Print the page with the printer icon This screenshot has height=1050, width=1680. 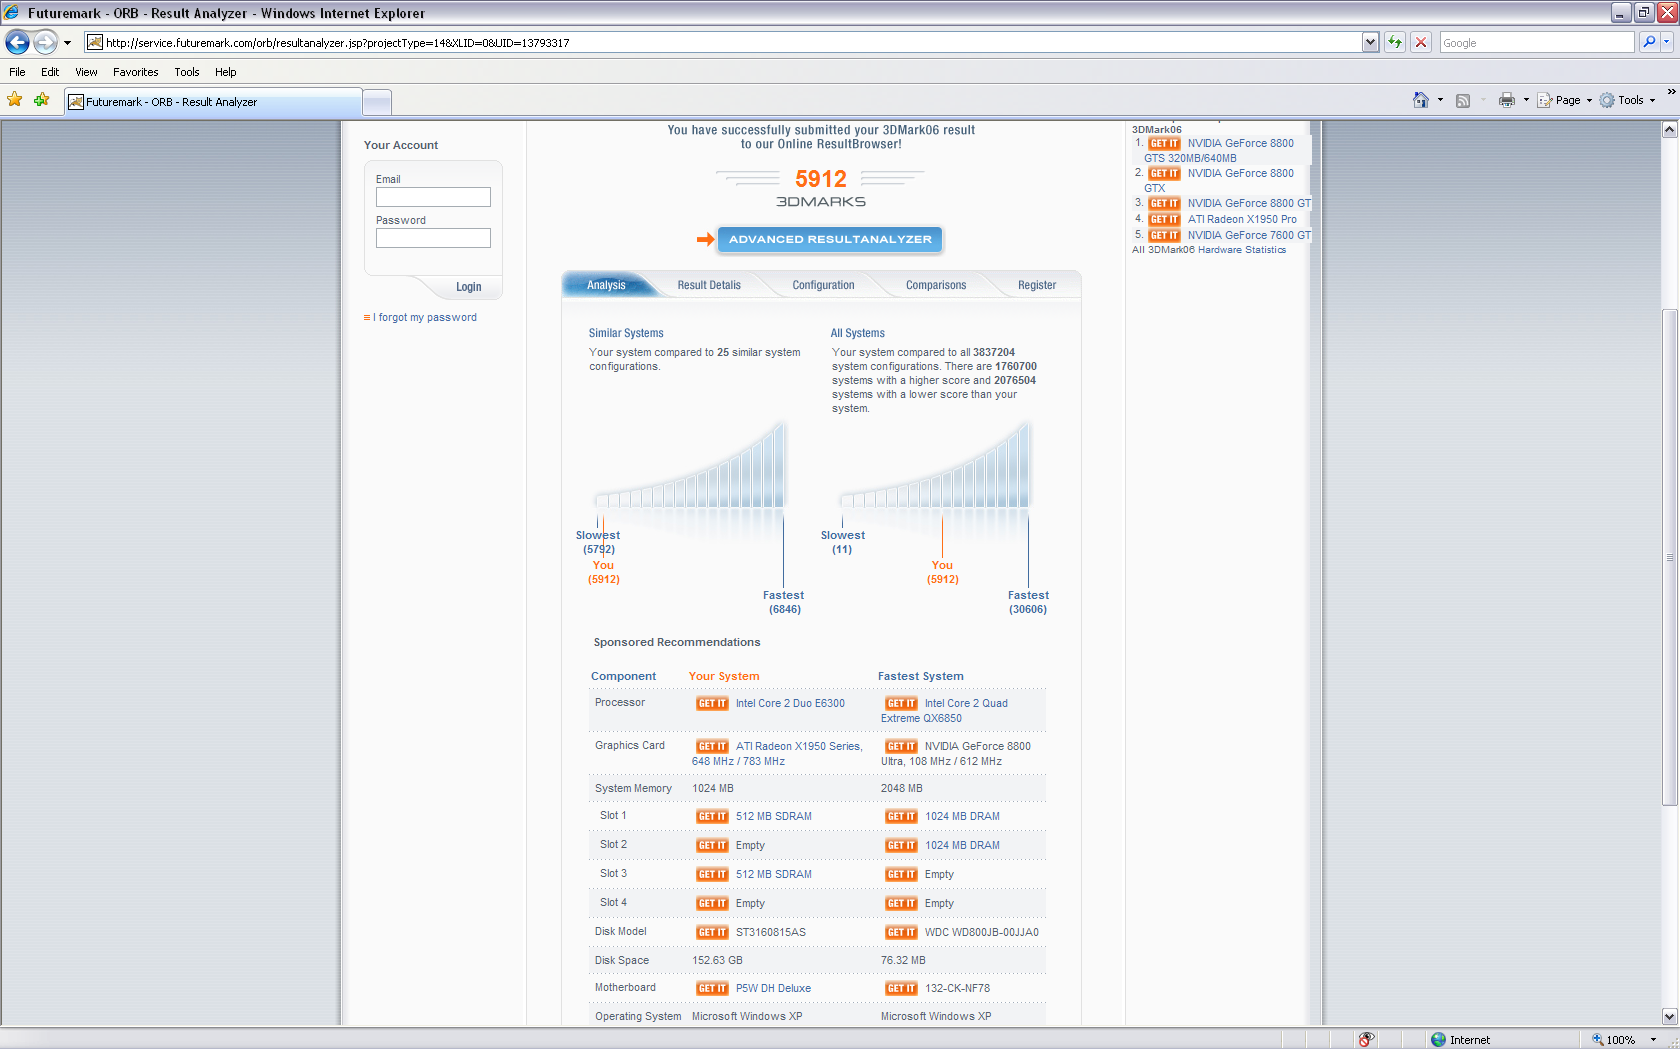click(x=1507, y=100)
